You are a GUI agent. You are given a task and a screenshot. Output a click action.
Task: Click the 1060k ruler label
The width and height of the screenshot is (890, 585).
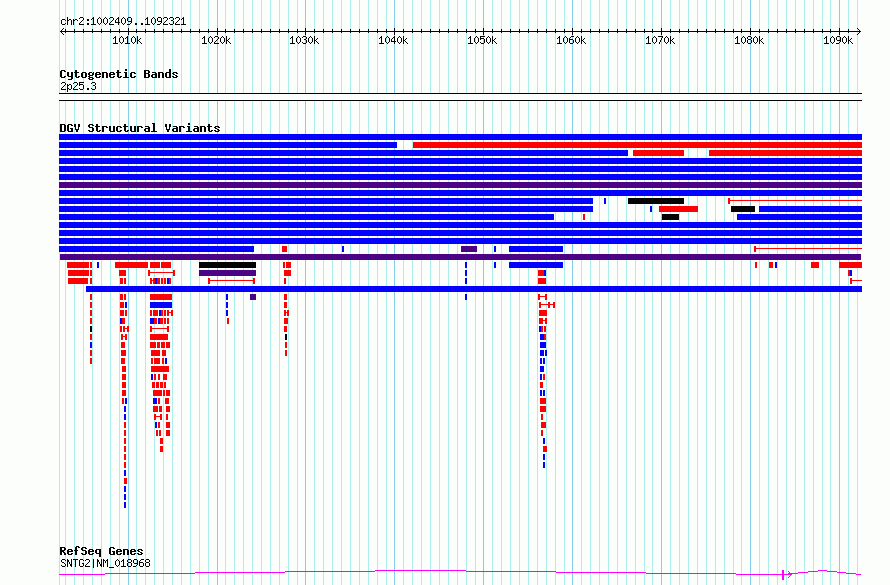(571, 41)
